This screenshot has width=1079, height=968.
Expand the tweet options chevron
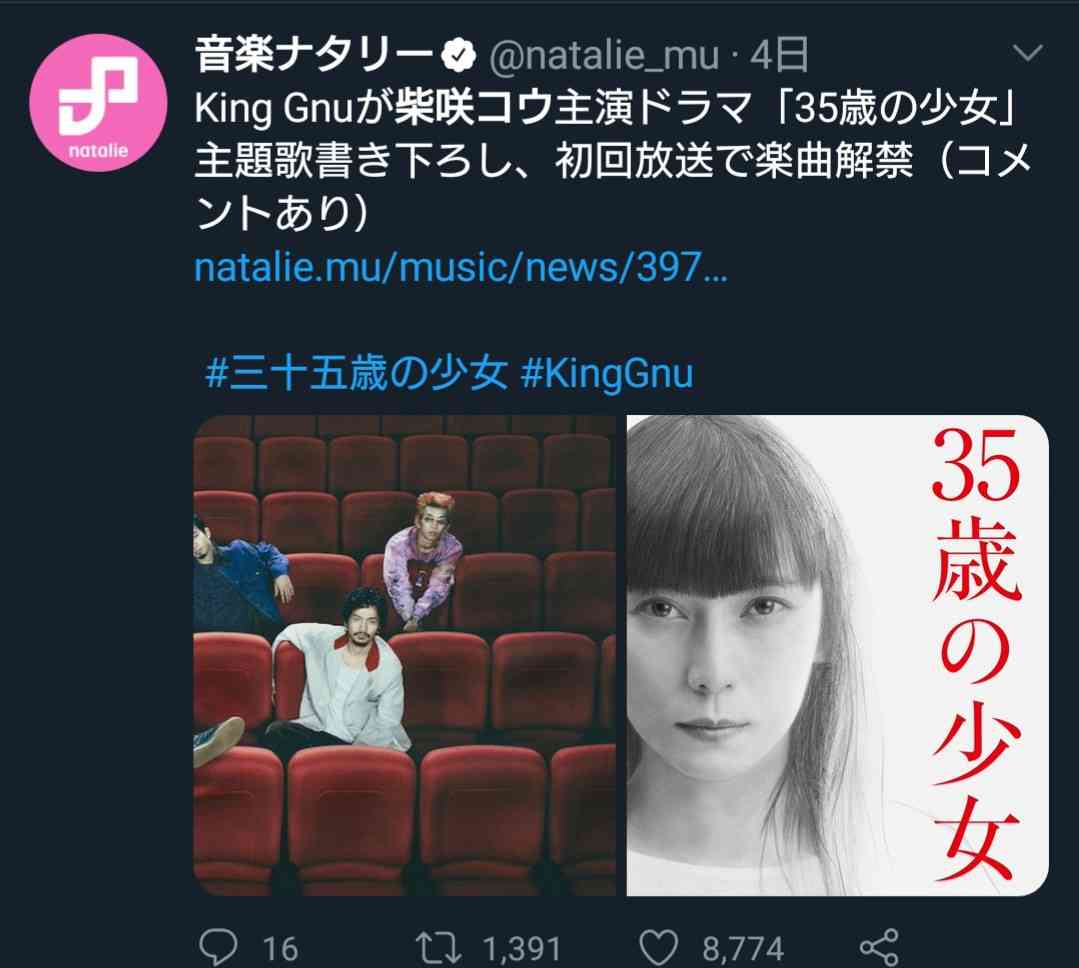pos(1028,53)
